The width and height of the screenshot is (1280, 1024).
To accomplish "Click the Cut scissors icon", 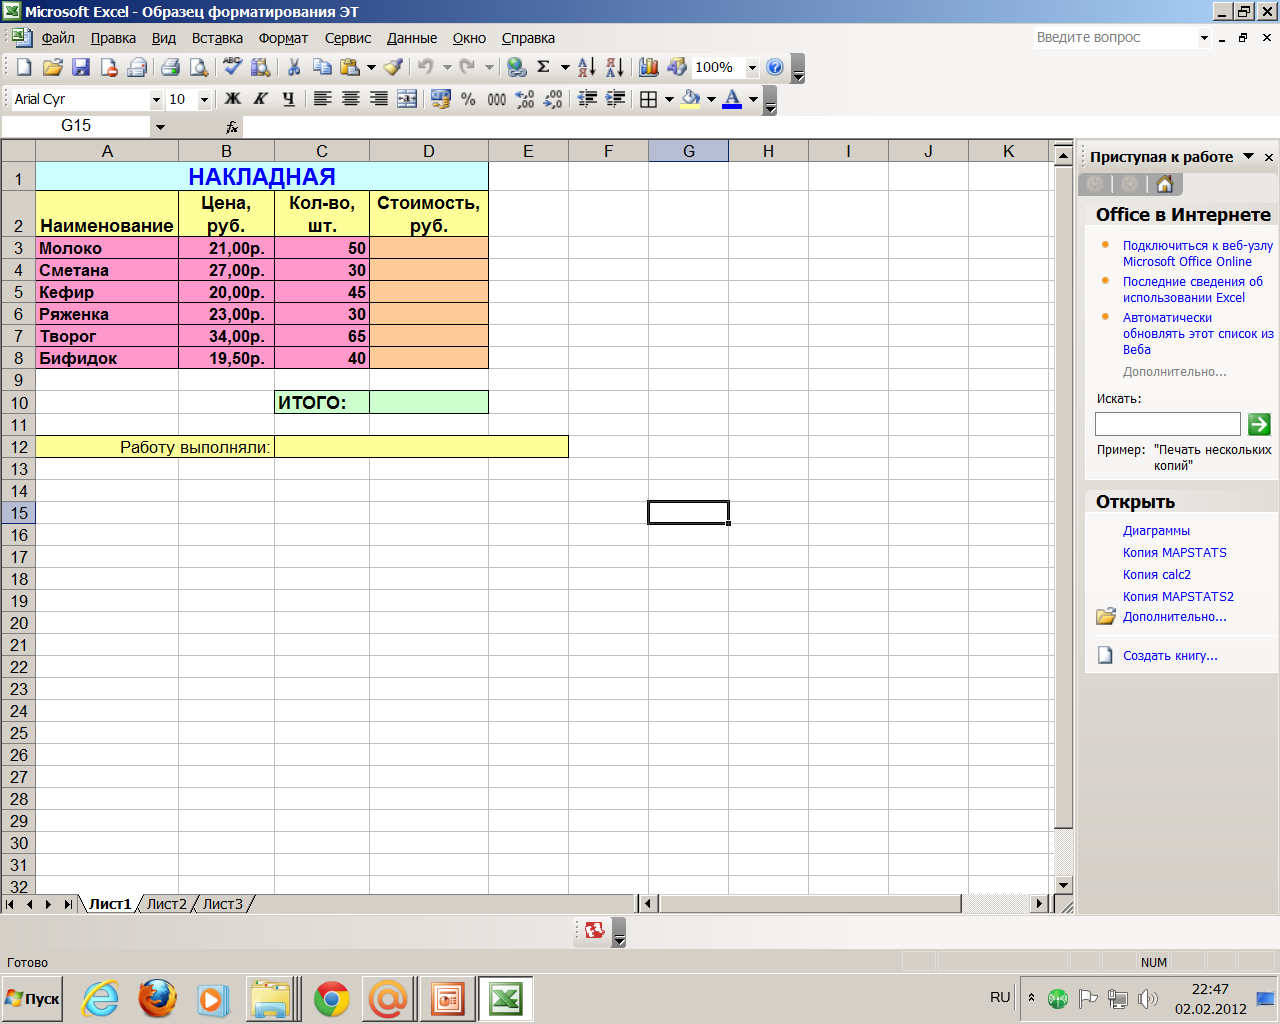I will [x=294, y=67].
